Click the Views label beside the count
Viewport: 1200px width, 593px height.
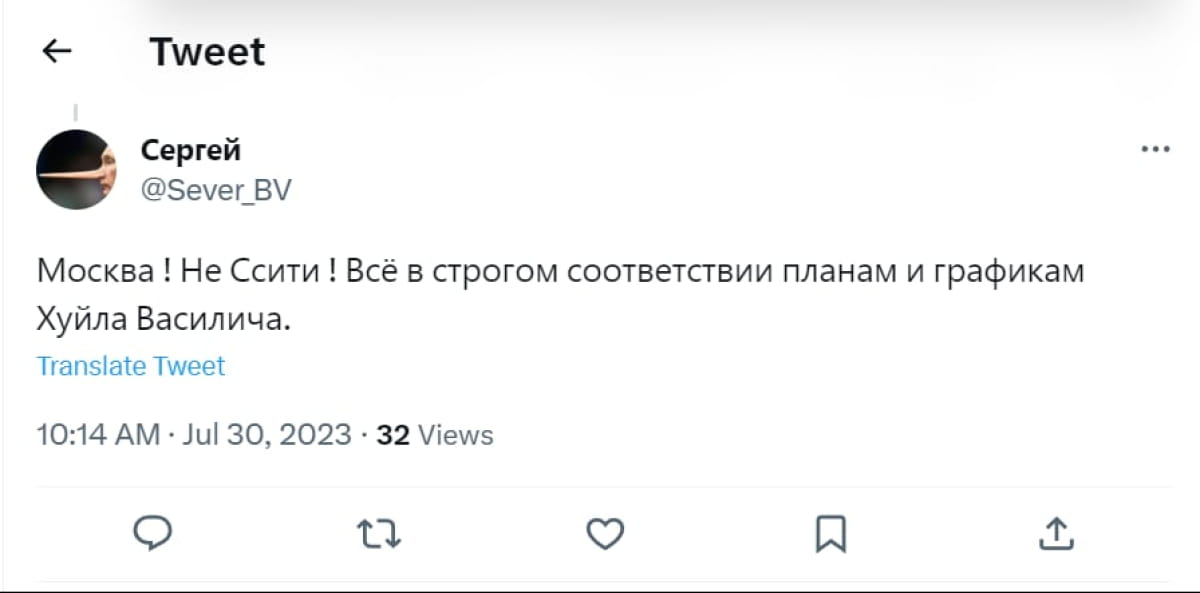[455, 435]
